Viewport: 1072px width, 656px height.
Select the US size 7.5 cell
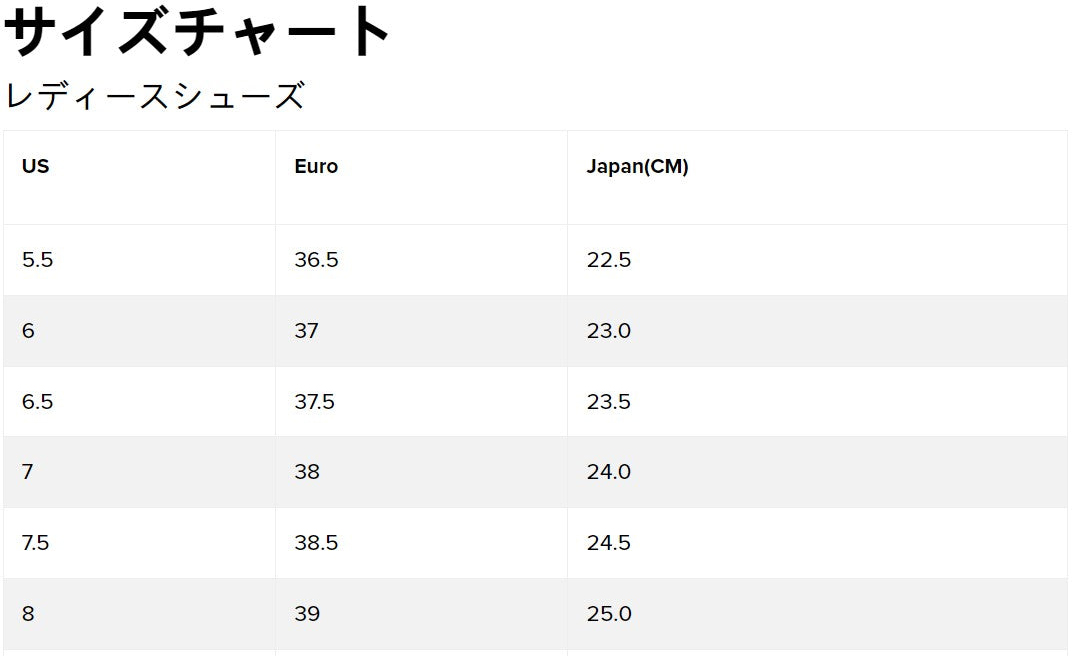[x=36, y=543]
